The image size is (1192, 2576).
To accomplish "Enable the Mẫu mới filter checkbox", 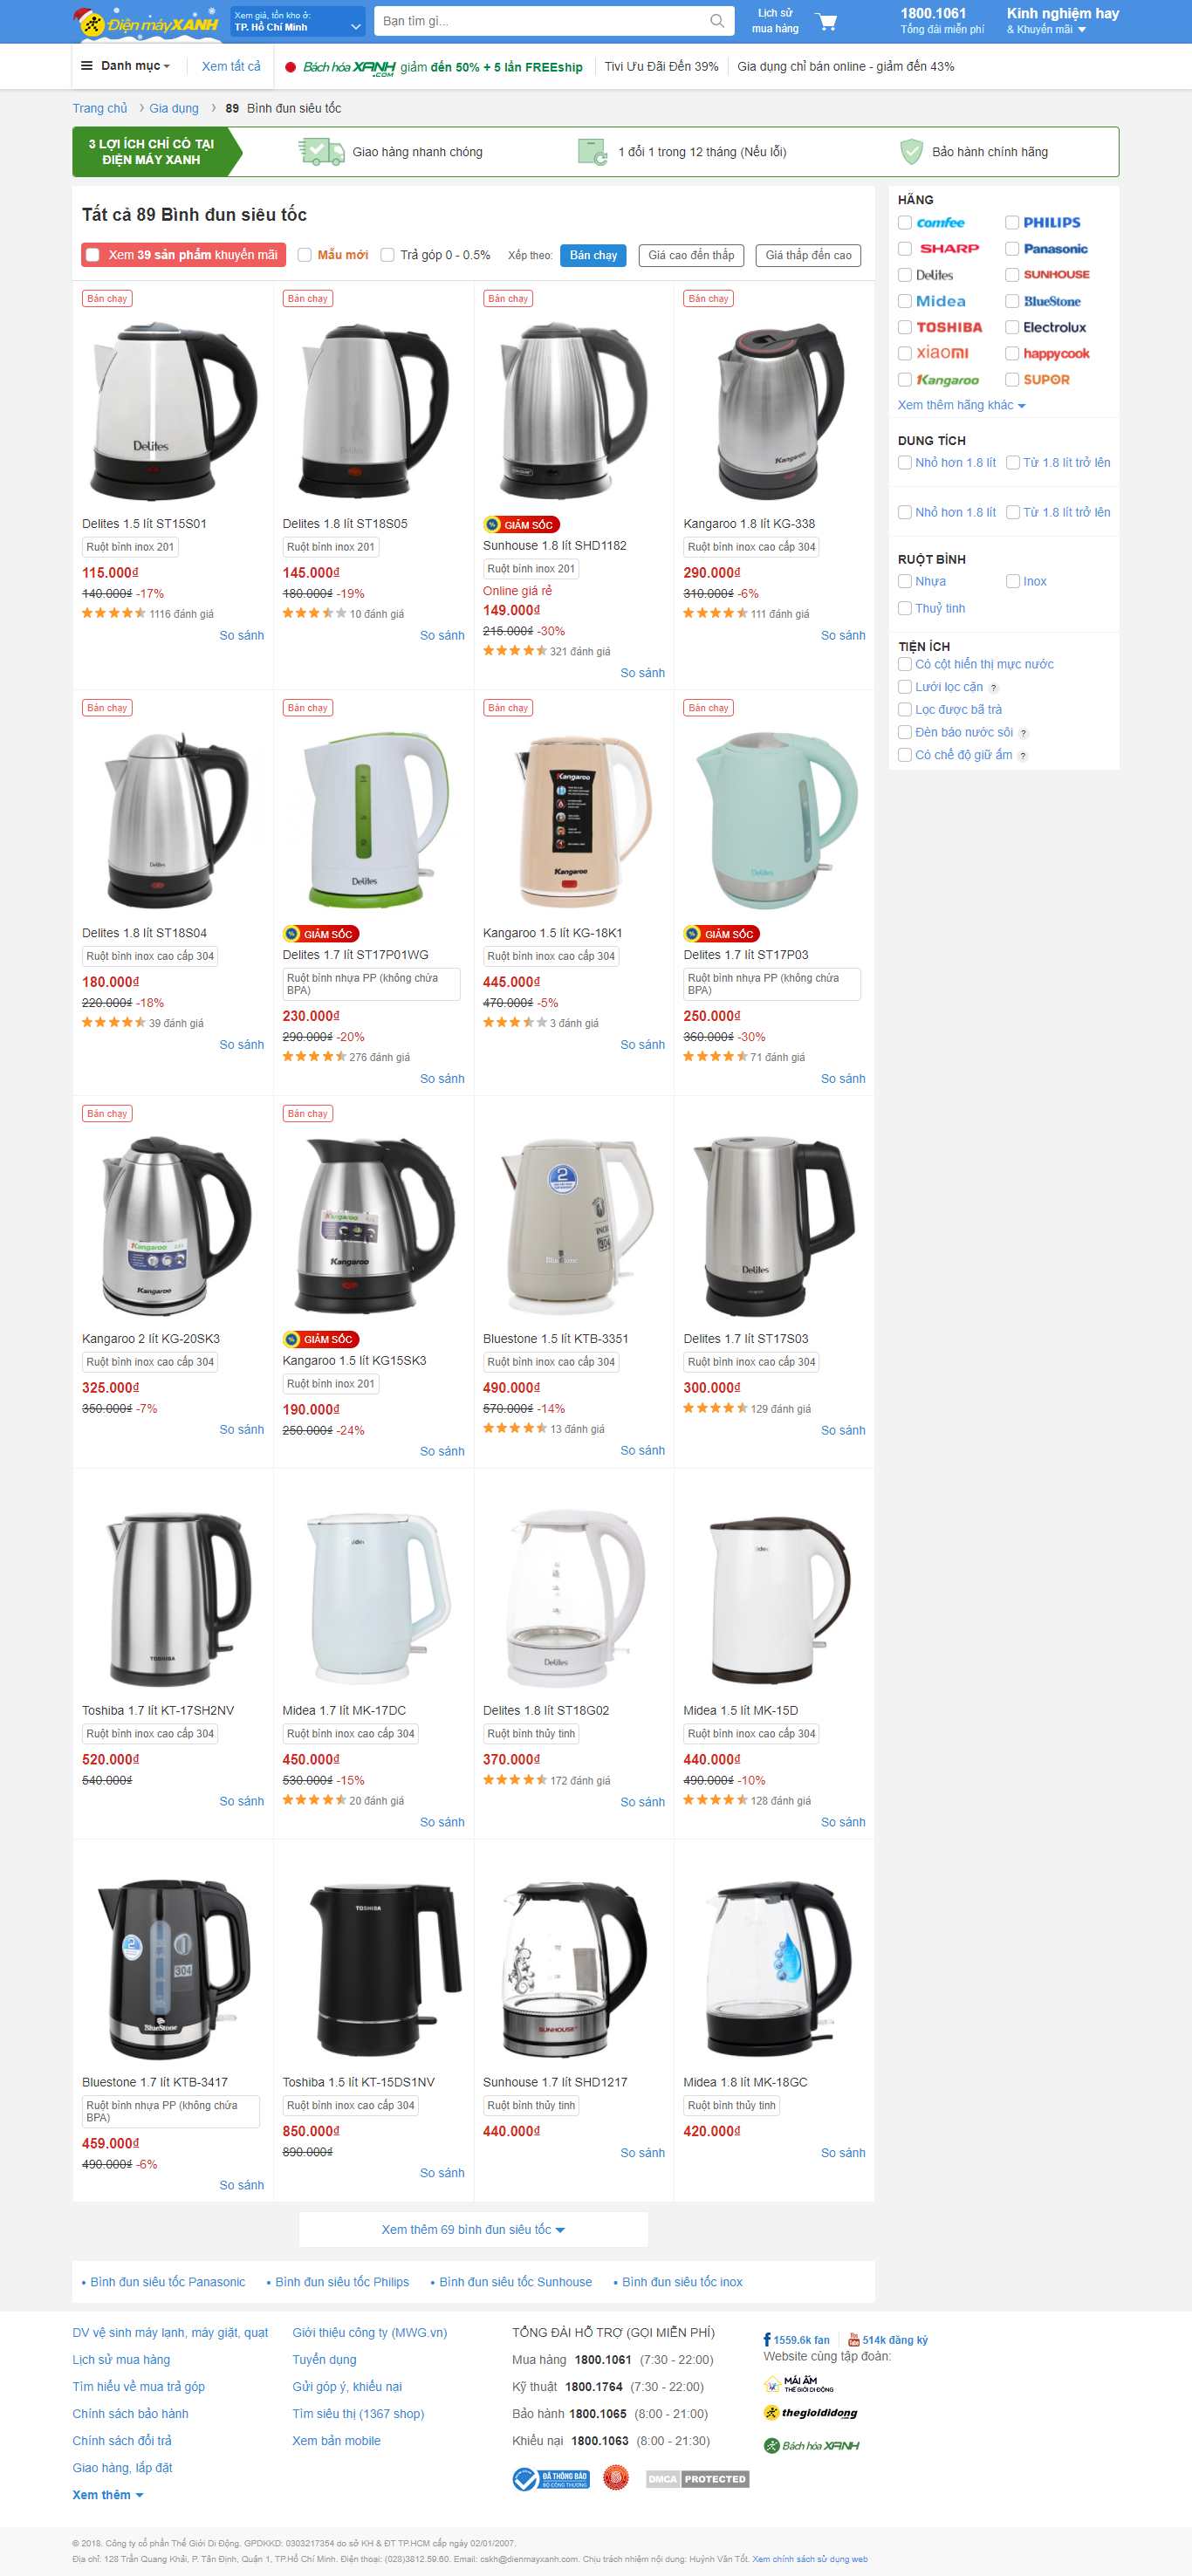I will [x=304, y=255].
